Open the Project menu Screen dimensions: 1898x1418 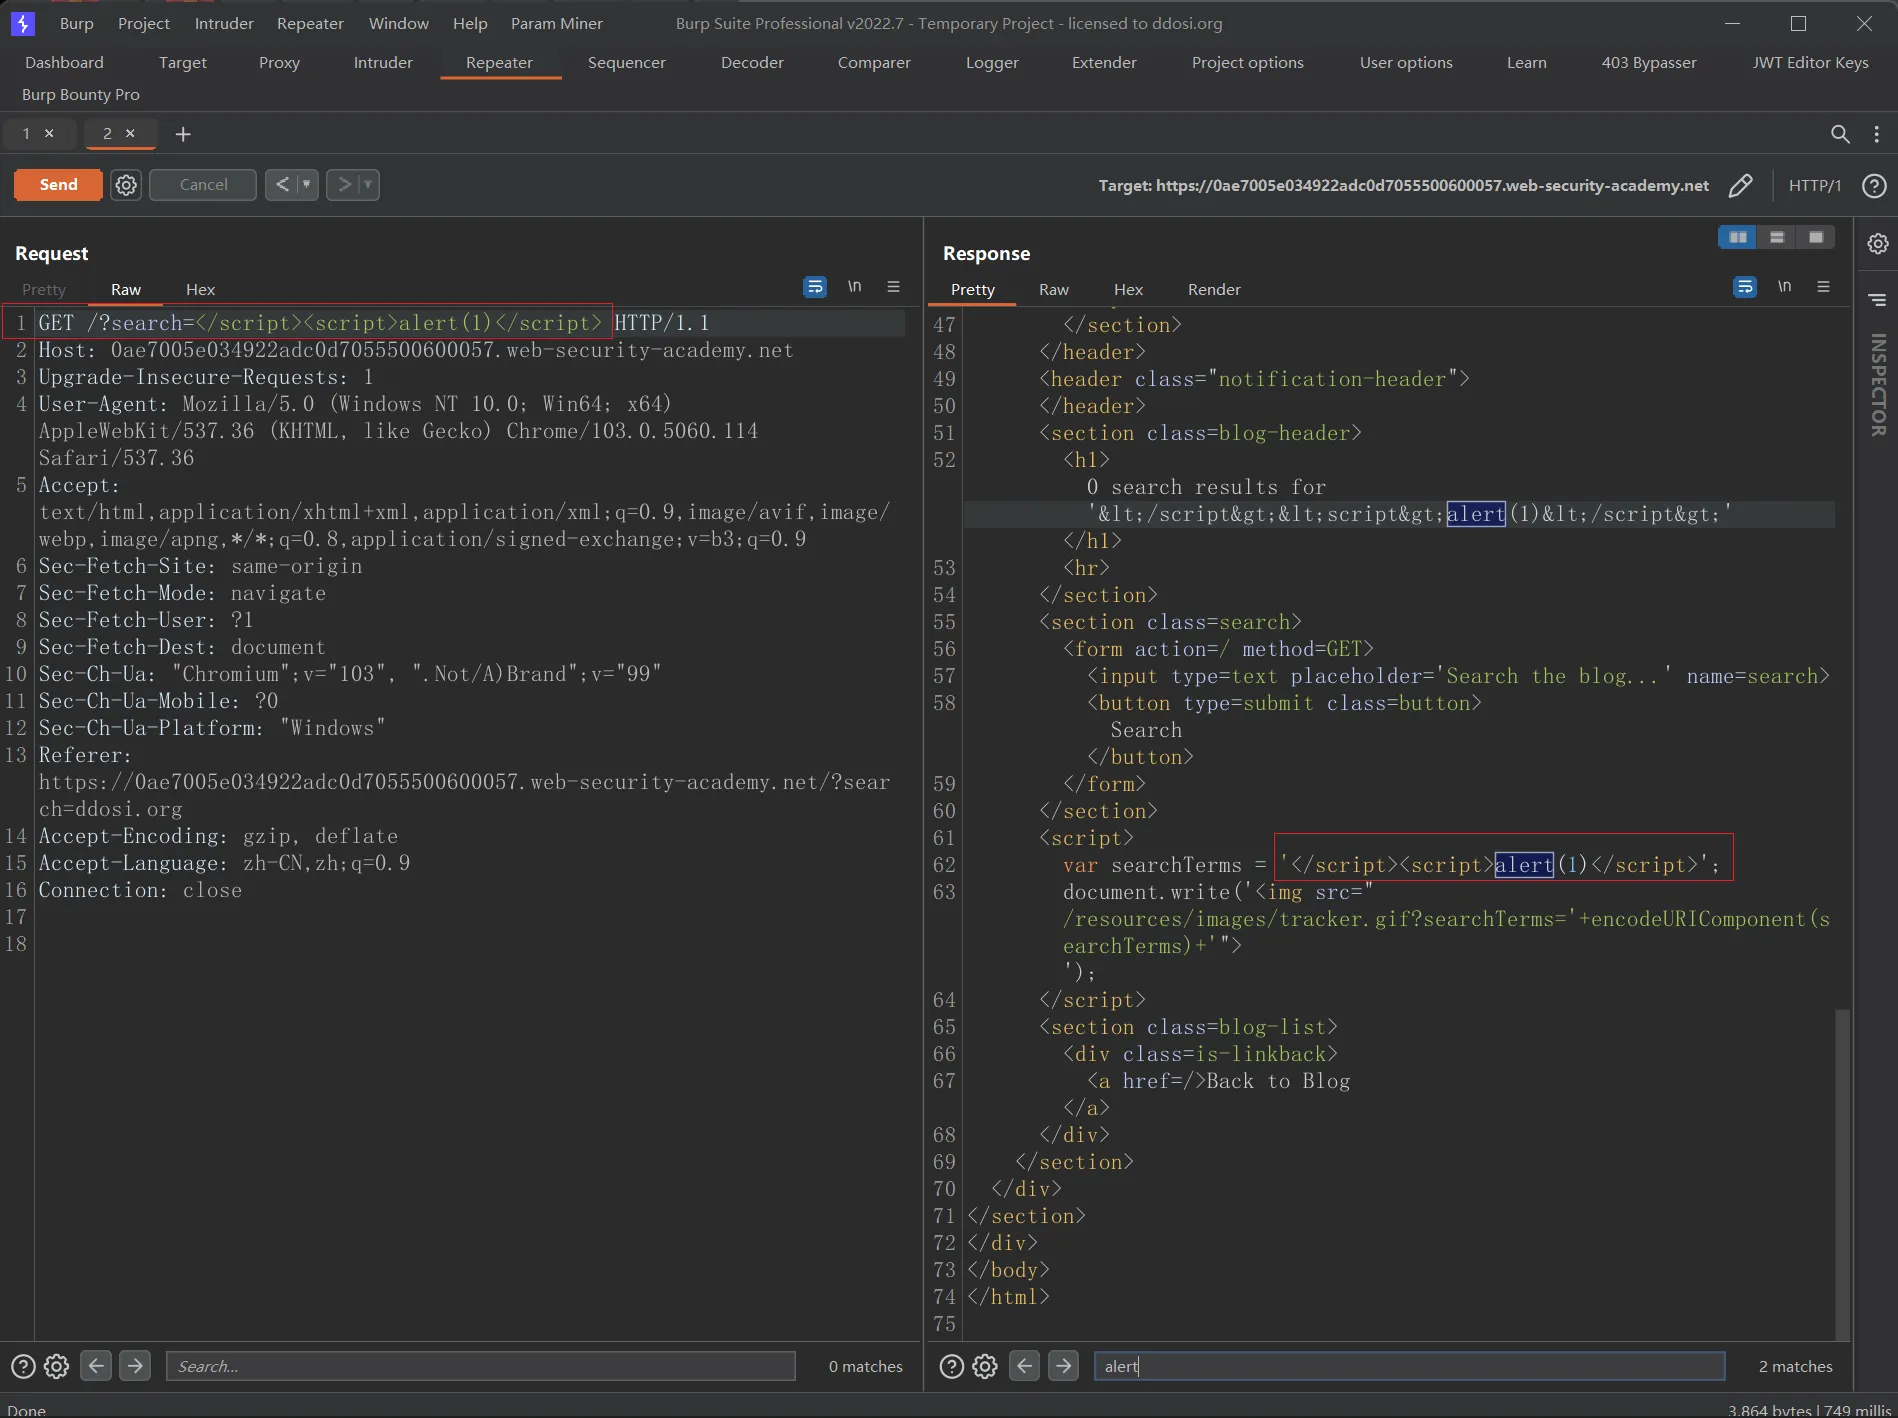pos(144,23)
